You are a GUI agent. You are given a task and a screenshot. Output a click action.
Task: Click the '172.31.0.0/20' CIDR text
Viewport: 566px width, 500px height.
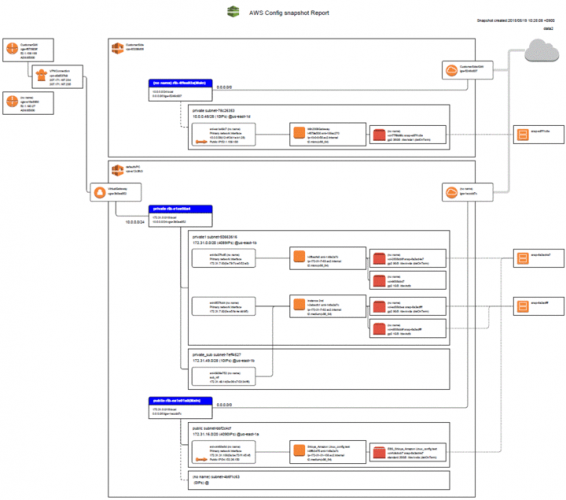224,243
